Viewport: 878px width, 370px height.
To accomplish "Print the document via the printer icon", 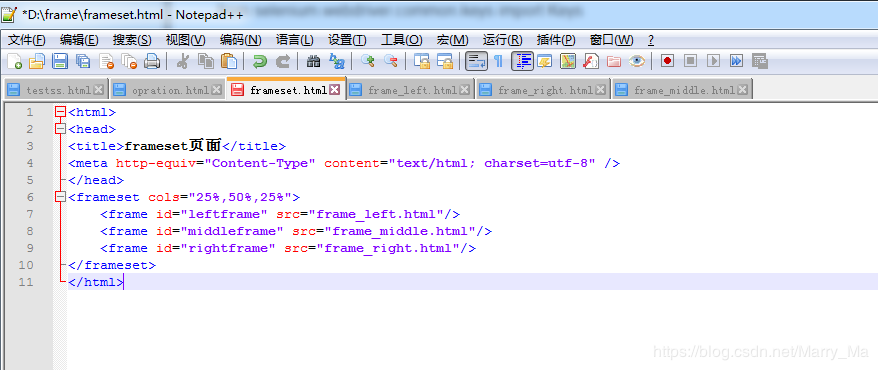I will click(x=152, y=61).
